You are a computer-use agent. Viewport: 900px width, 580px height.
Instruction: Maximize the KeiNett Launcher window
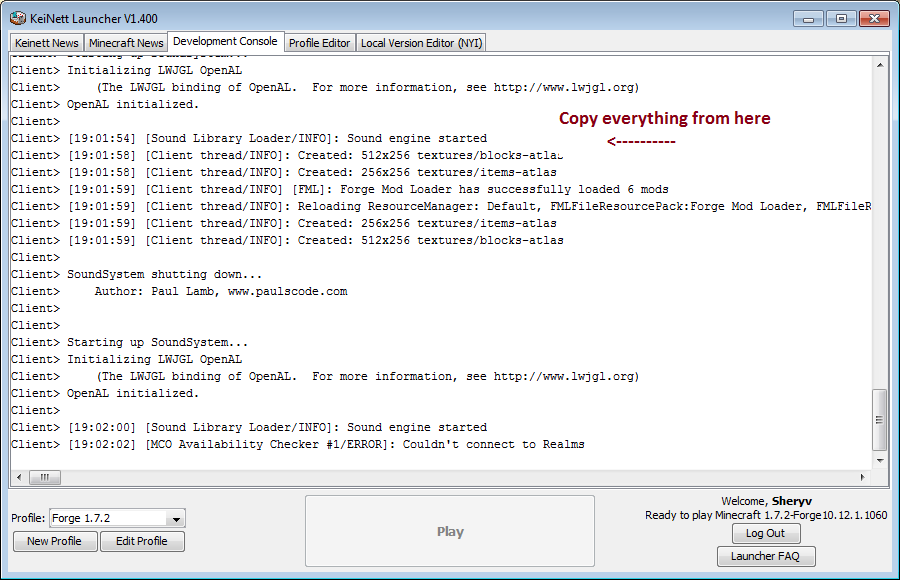[841, 19]
